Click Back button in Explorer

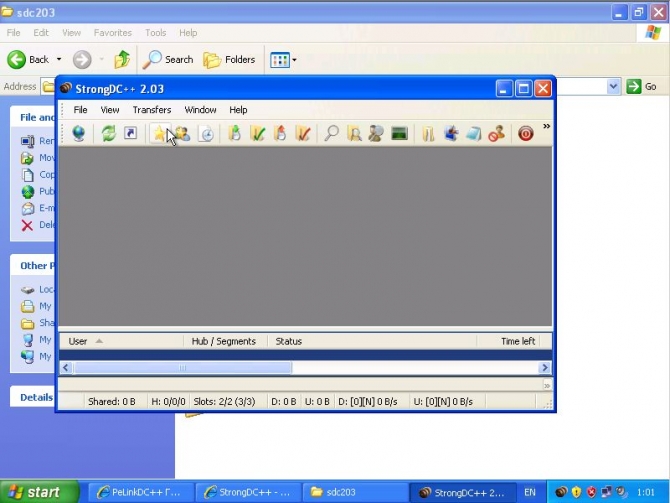point(28,59)
